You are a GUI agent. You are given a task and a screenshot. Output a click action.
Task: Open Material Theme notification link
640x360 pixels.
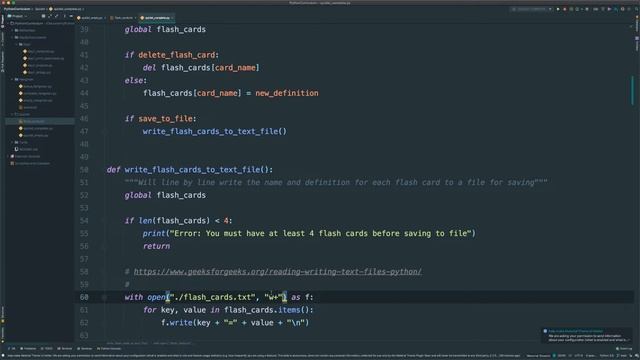576,331
